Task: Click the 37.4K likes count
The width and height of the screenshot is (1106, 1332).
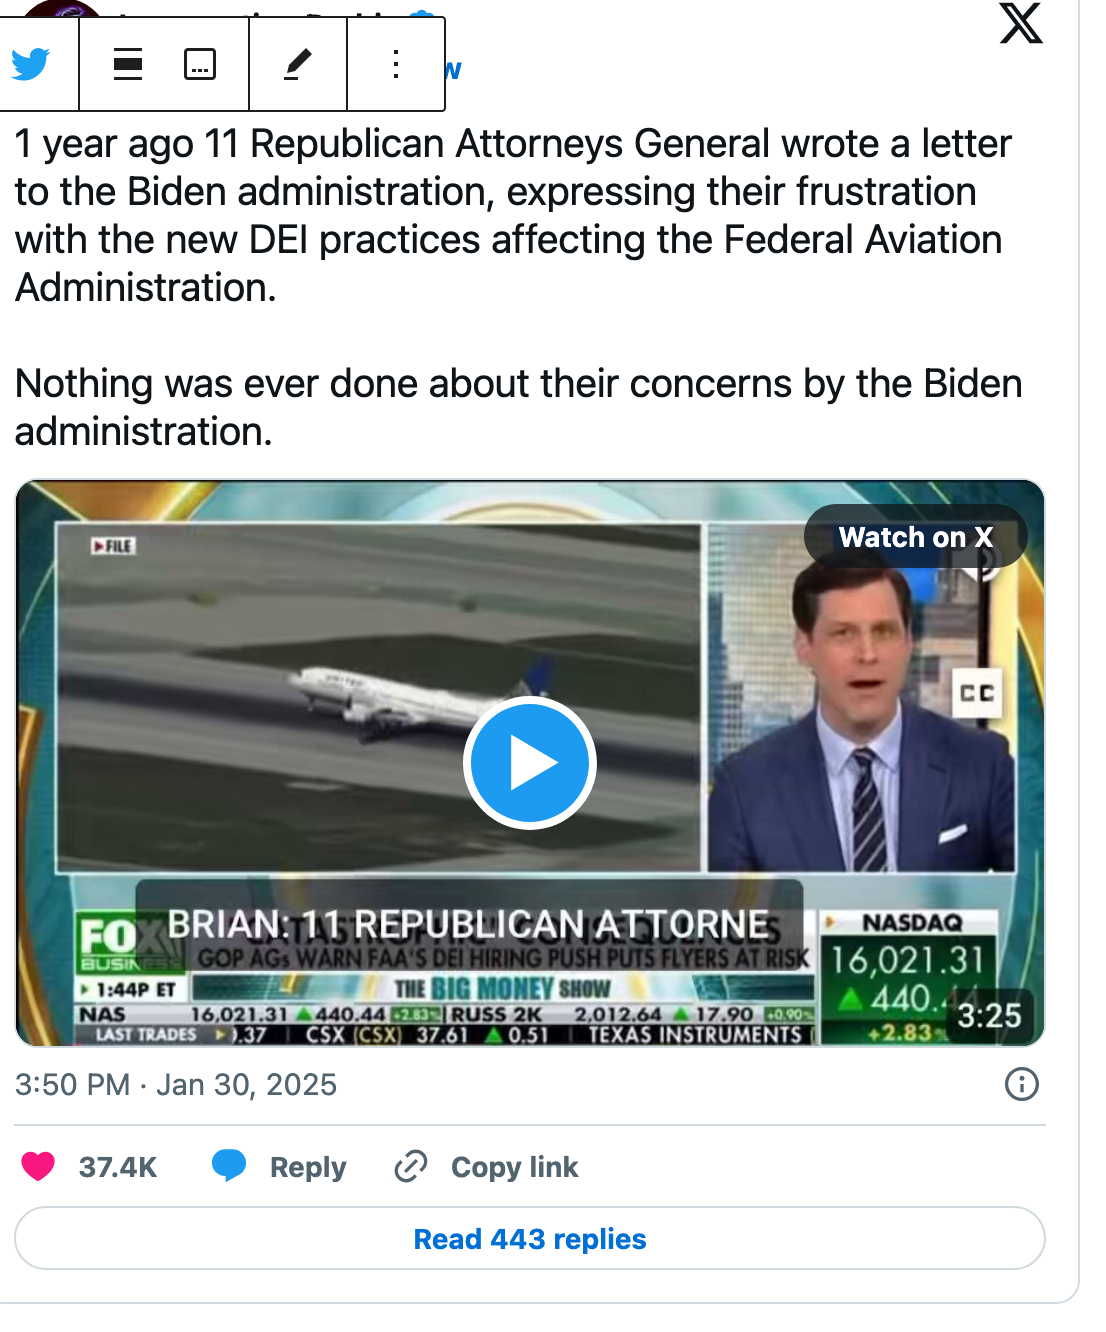Action: [118, 1167]
